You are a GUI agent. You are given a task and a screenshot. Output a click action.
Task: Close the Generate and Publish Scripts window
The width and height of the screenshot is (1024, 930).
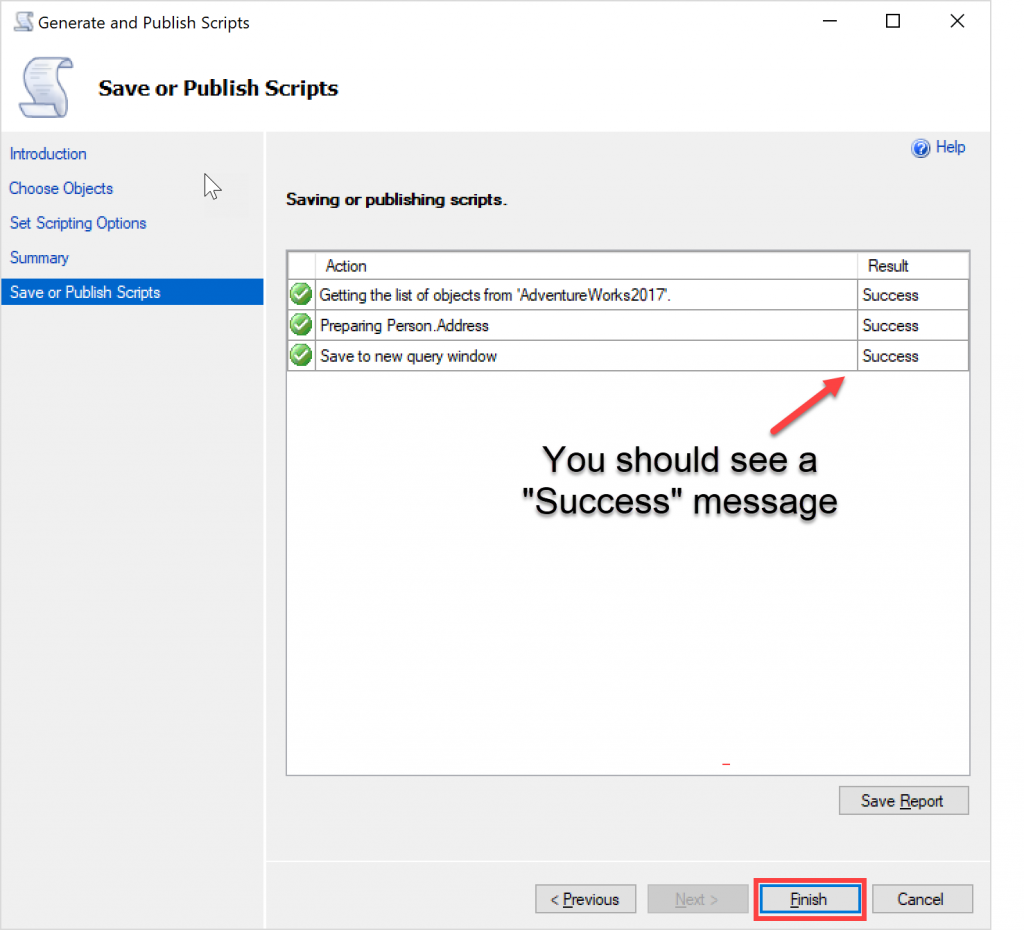[957, 22]
